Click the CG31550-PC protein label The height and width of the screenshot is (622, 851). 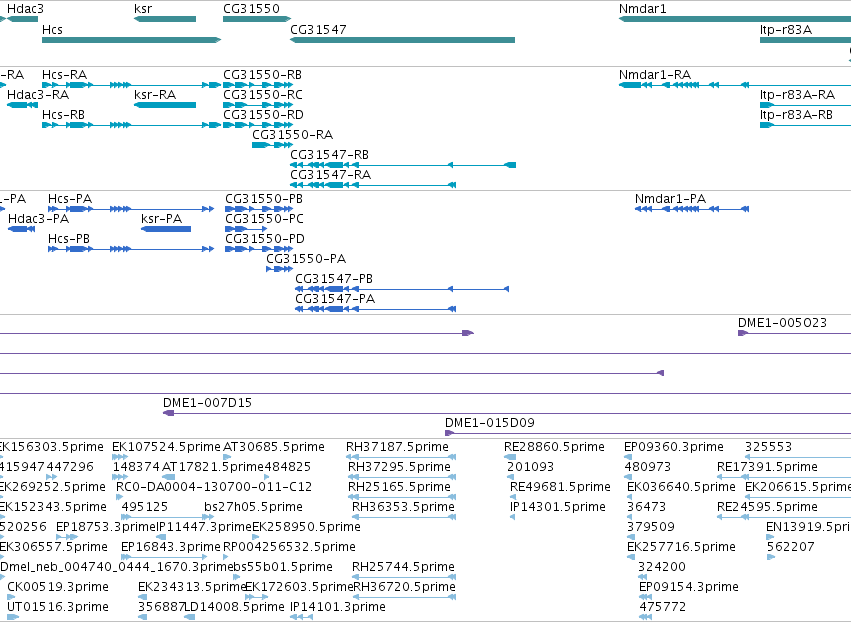click(x=264, y=219)
